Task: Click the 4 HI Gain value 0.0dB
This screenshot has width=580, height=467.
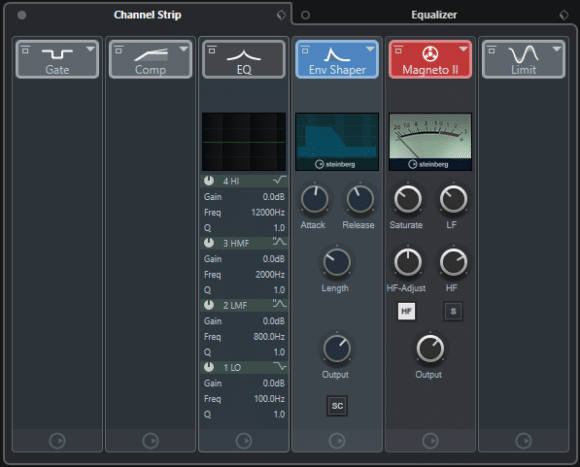Action: pyautogui.click(x=274, y=197)
